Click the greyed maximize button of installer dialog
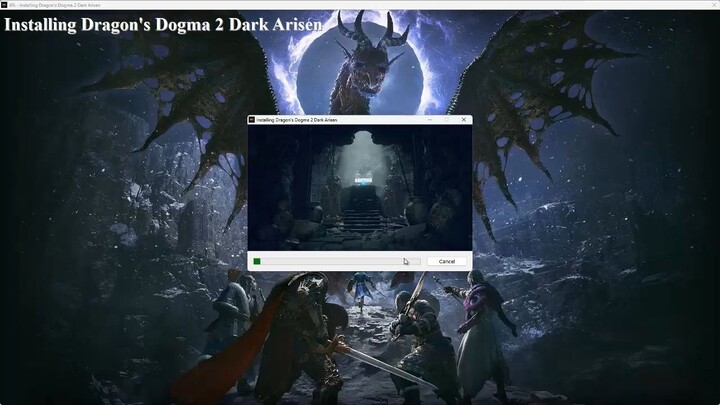The height and width of the screenshot is (405, 720). point(447,119)
